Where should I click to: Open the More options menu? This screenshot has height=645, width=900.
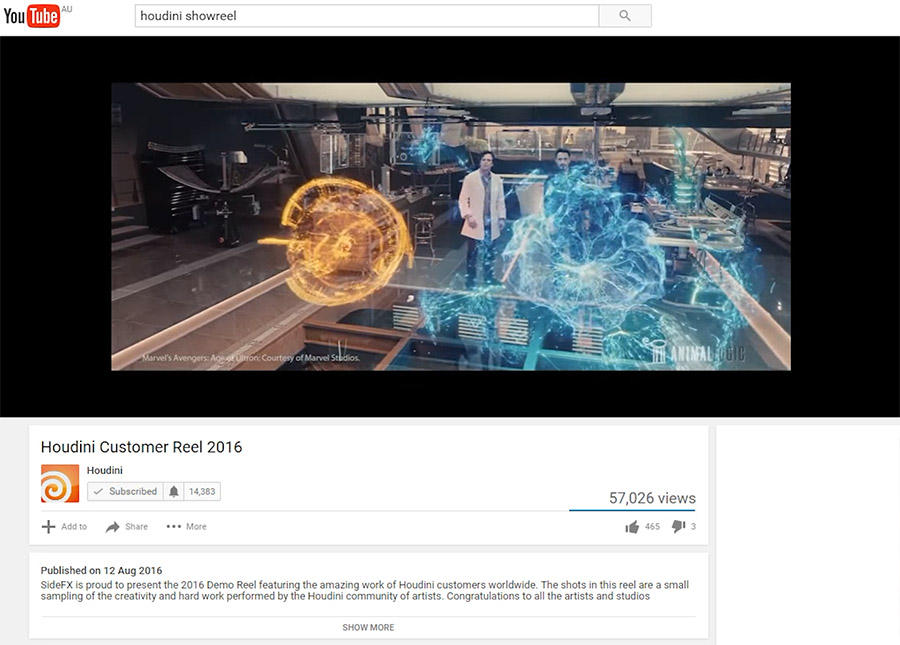(187, 526)
